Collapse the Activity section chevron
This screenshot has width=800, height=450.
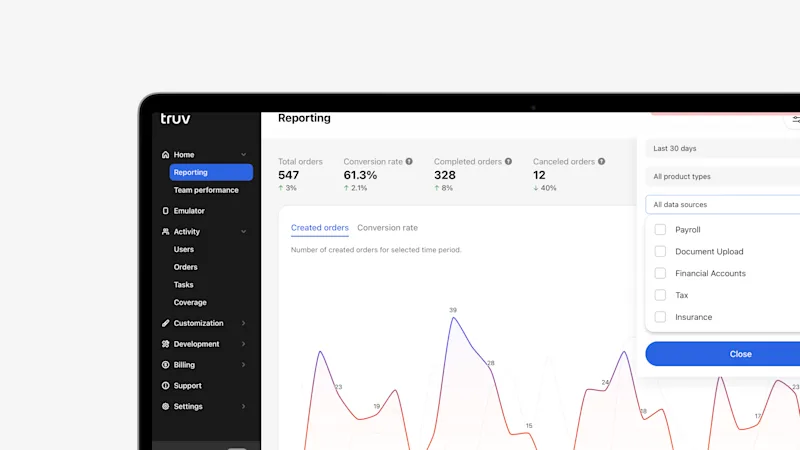(x=243, y=232)
